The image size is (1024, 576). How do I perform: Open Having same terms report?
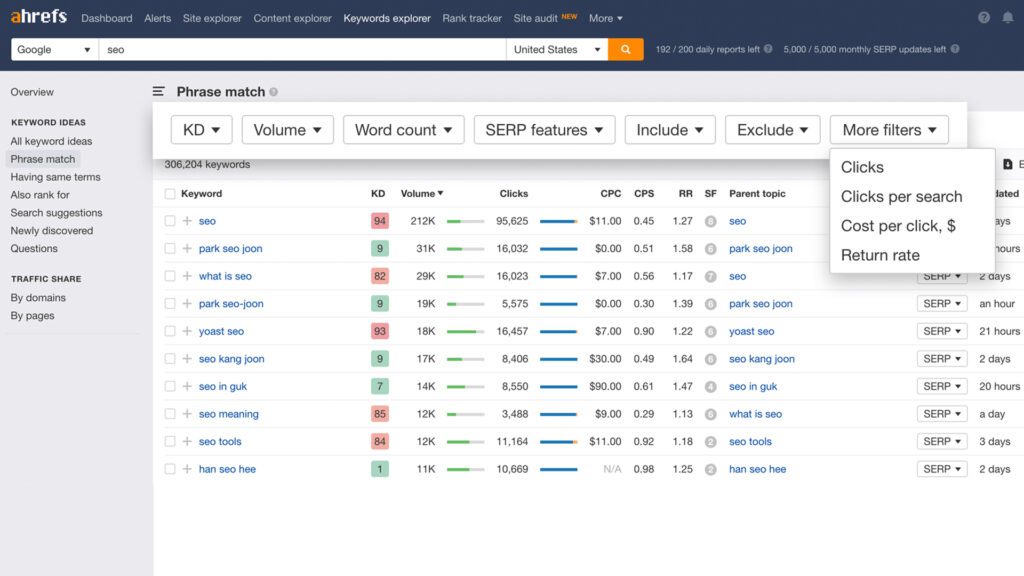tap(56, 177)
